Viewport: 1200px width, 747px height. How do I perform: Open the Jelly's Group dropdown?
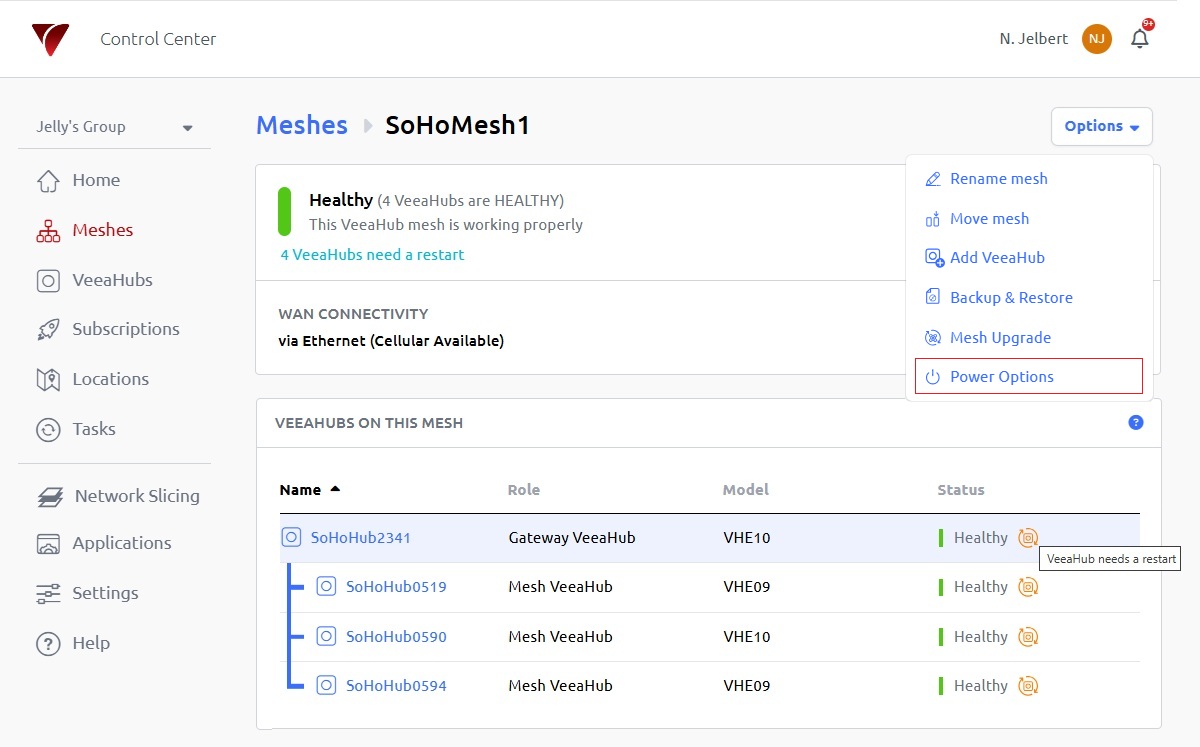(x=114, y=127)
